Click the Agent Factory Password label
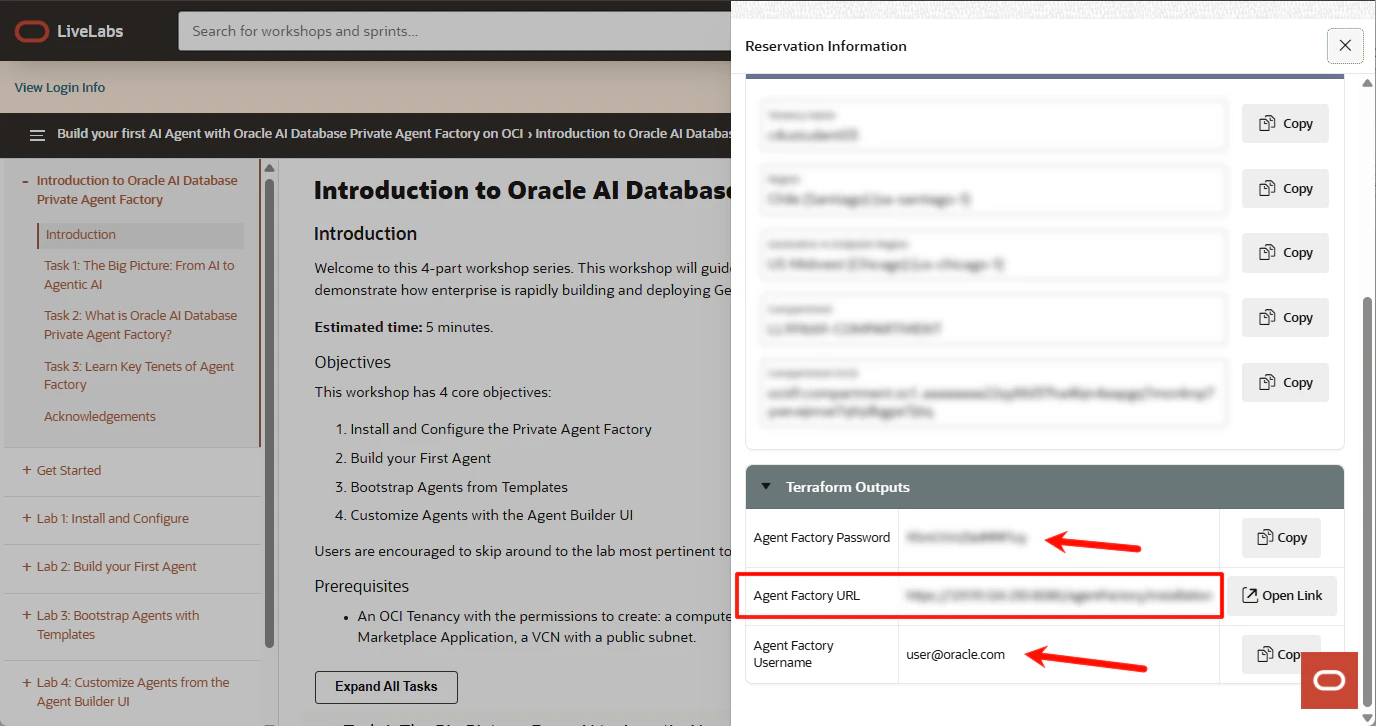1376x726 pixels. click(822, 537)
